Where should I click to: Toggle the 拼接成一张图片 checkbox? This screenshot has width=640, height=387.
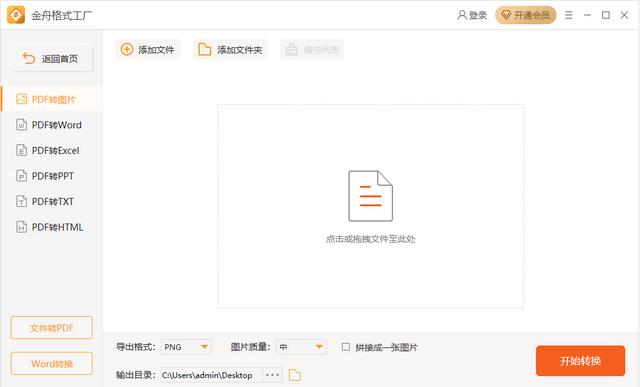coord(346,347)
